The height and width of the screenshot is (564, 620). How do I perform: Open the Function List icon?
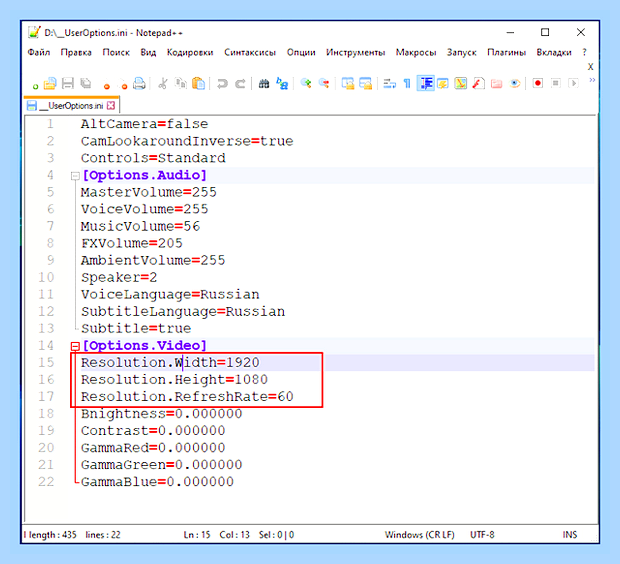pos(478,83)
